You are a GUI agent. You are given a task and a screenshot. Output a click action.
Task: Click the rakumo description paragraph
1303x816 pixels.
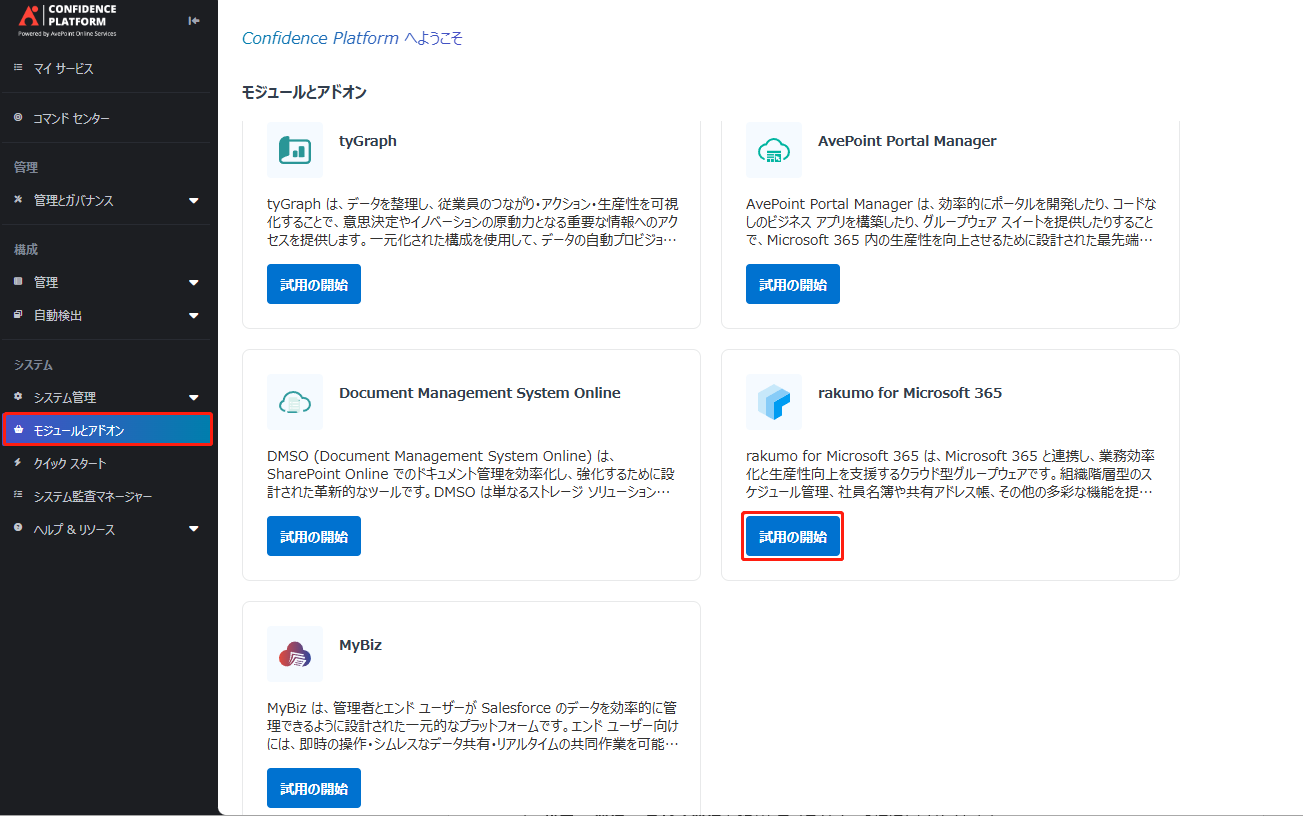(x=951, y=474)
